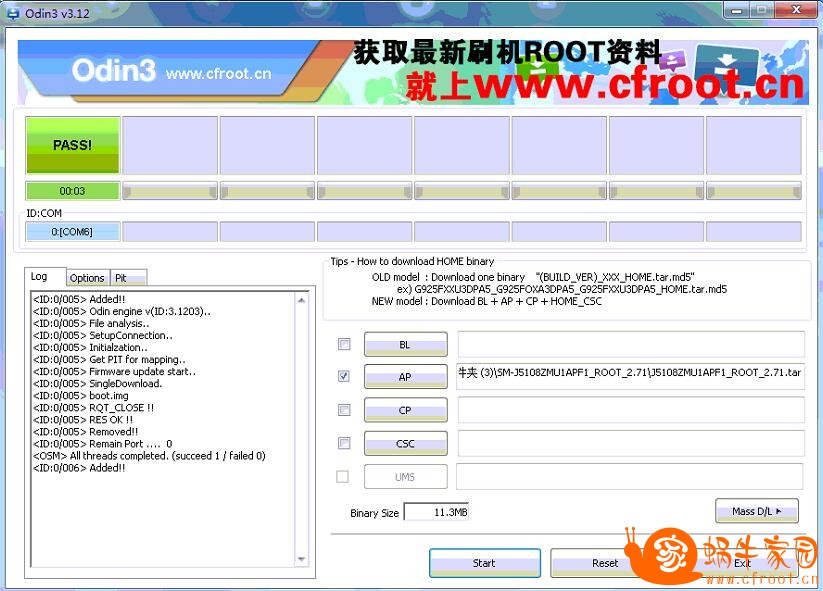Click the BL file path field

631,344
